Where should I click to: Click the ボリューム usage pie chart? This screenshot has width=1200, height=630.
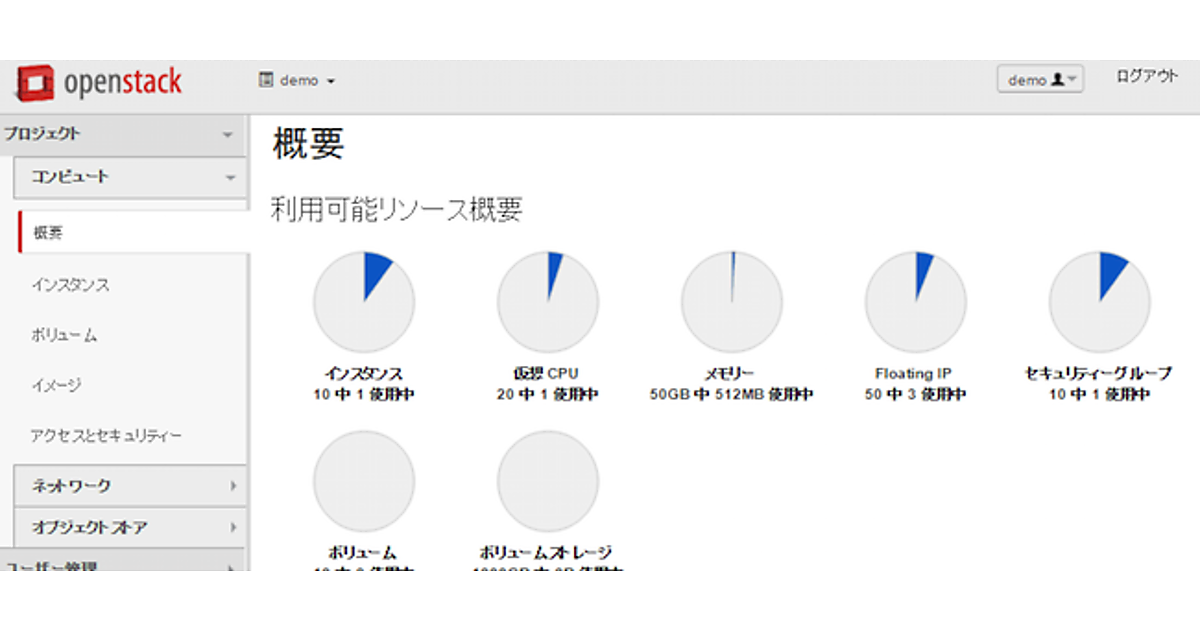pyautogui.click(x=364, y=482)
